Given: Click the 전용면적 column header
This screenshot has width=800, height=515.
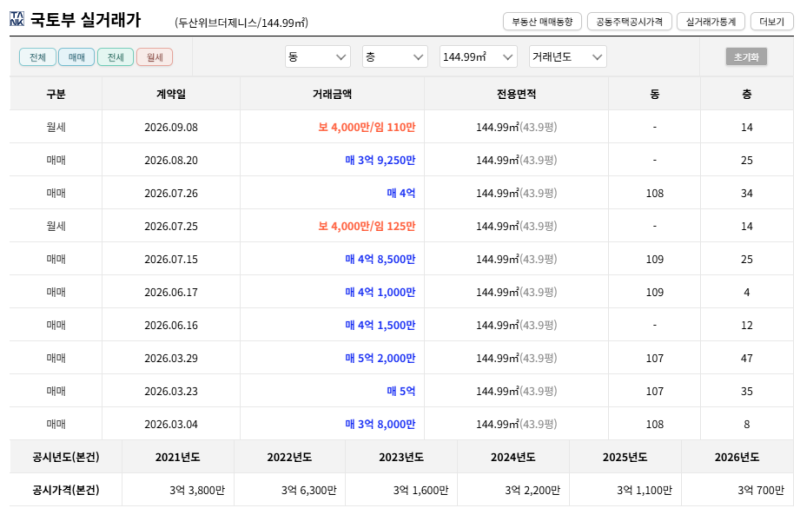Looking at the screenshot, I should pyautogui.click(x=516, y=94).
